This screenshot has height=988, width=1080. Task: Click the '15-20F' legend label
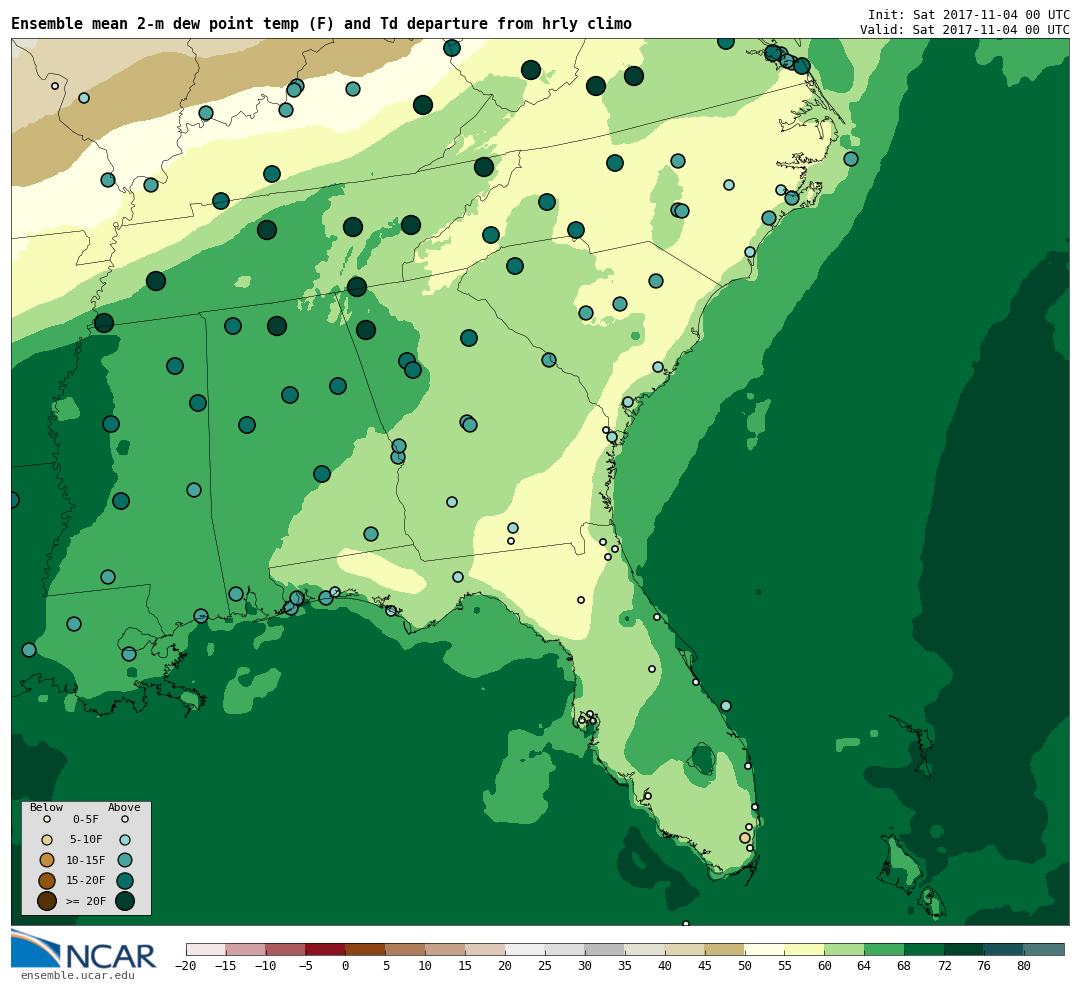click(x=86, y=881)
